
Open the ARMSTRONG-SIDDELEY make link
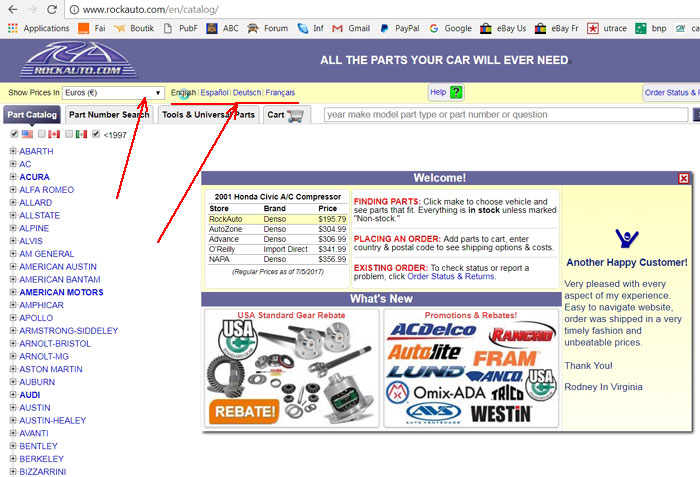tap(68, 331)
